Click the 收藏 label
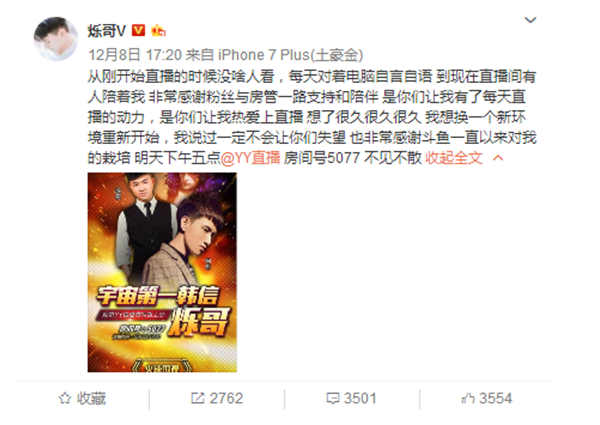 tap(91, 399)
